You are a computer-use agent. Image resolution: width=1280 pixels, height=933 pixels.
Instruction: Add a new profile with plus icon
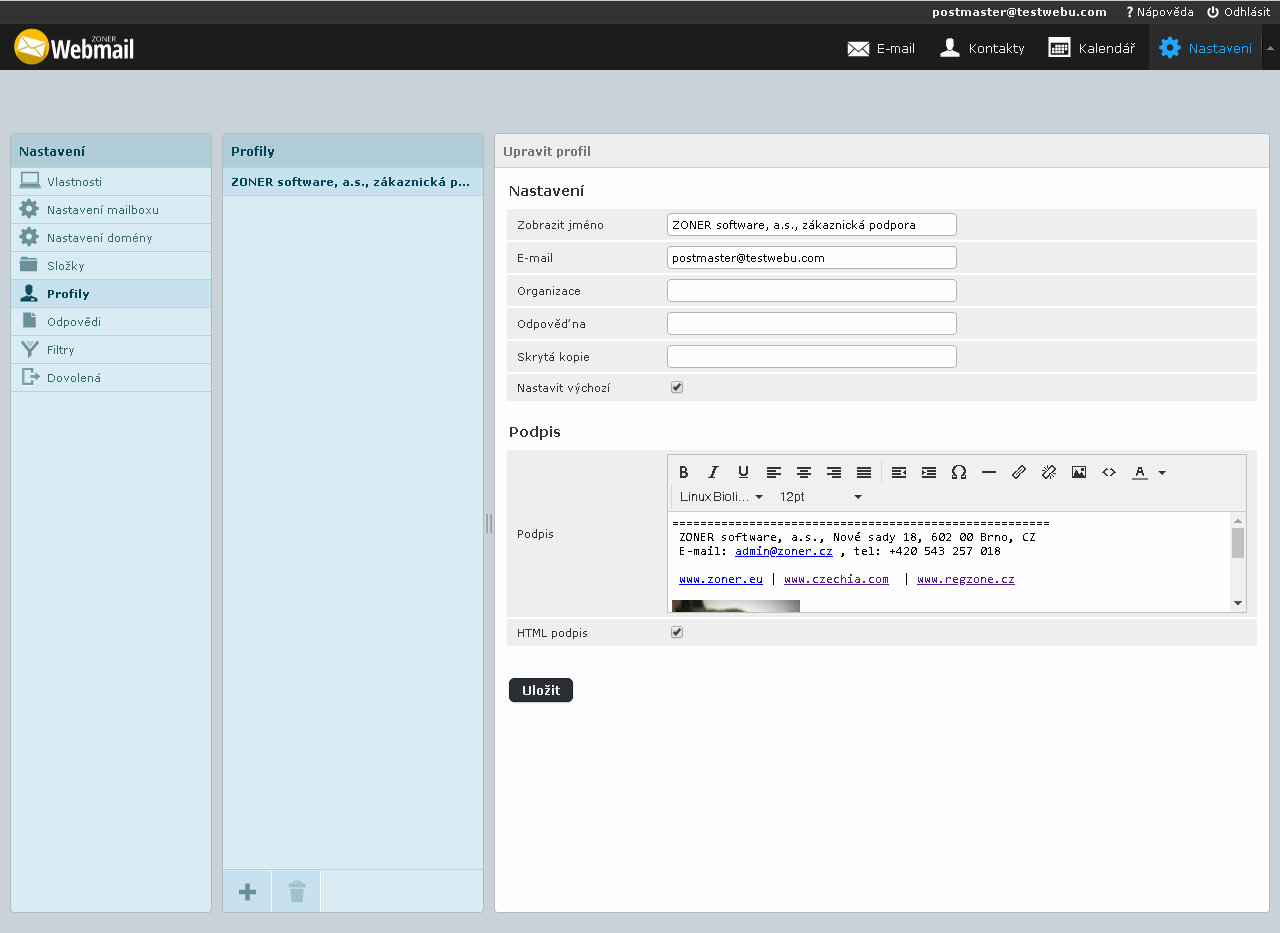pos(247,892)
